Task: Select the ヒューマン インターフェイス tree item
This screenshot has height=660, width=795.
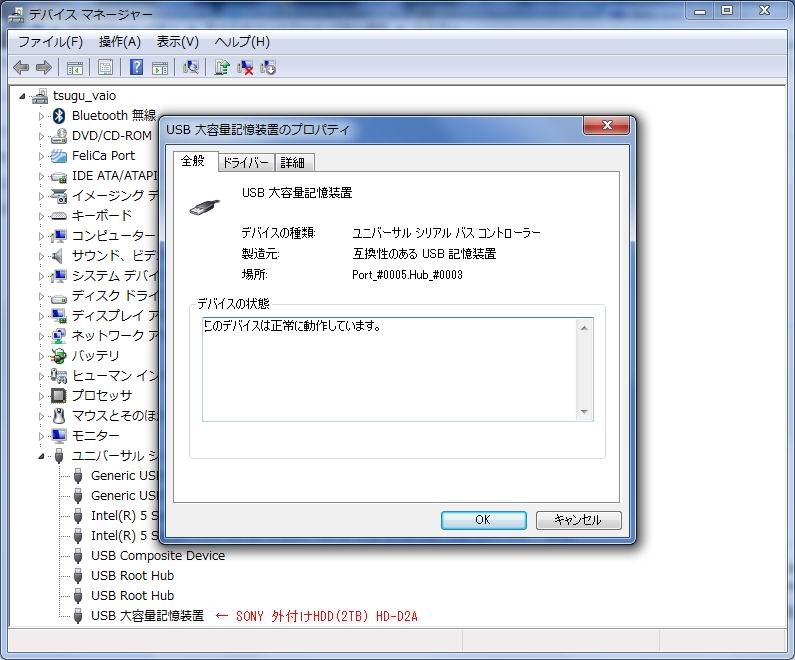Action: click(x=115, y=376)
